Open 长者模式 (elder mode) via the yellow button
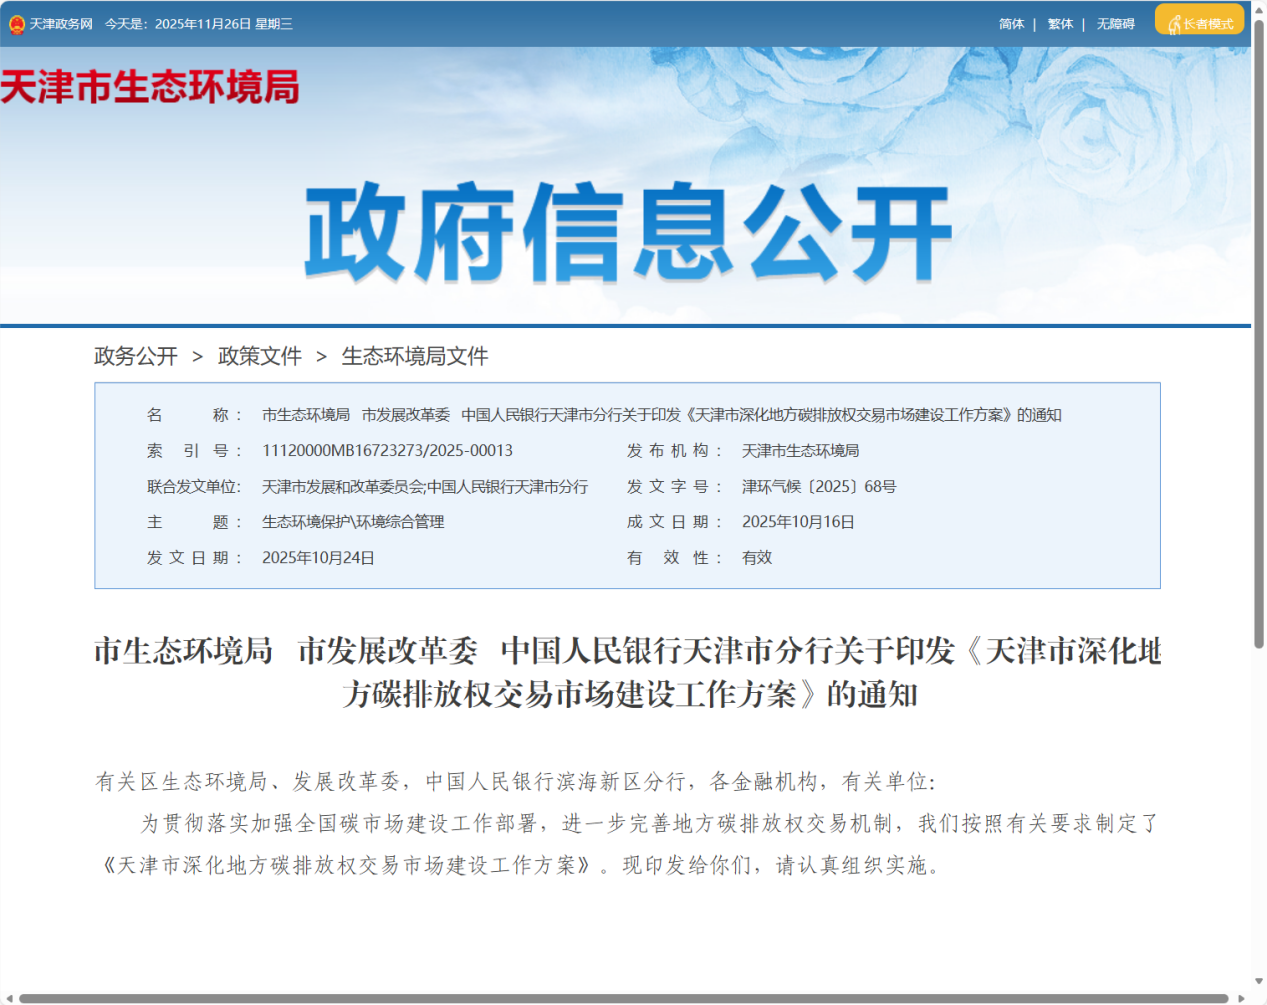 pyautogui.click(x=1198, y=19)
